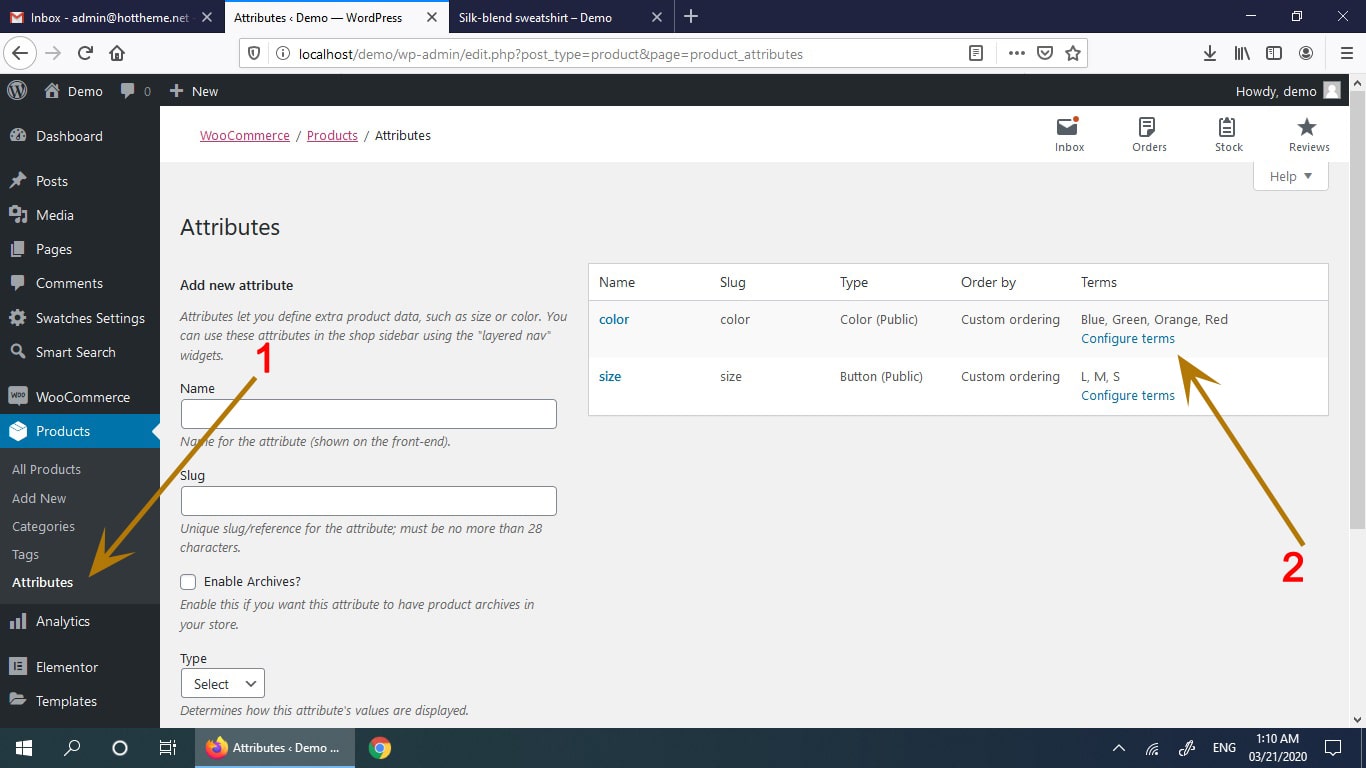Go to All Products submenu
Screen dimensions: 1366x768
point(46,469)
